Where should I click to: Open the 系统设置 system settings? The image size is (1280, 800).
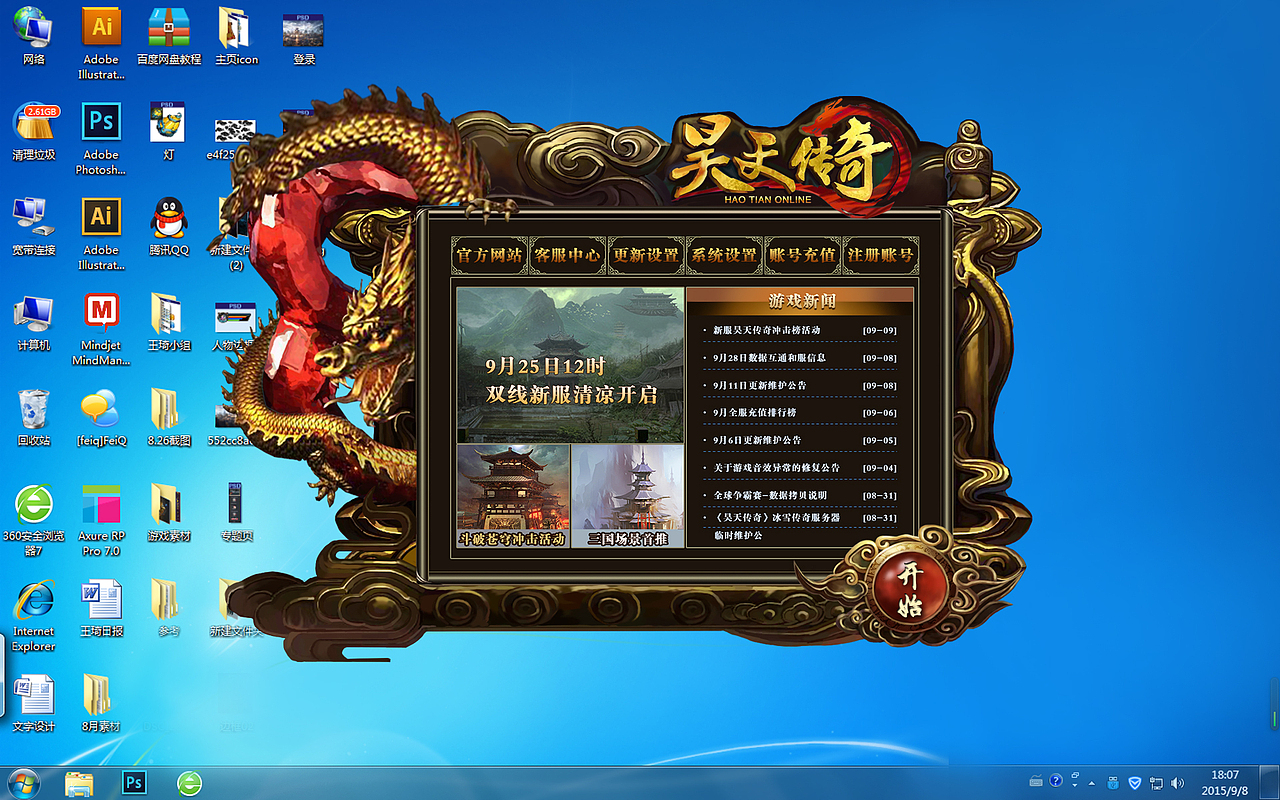pos(723,255)
